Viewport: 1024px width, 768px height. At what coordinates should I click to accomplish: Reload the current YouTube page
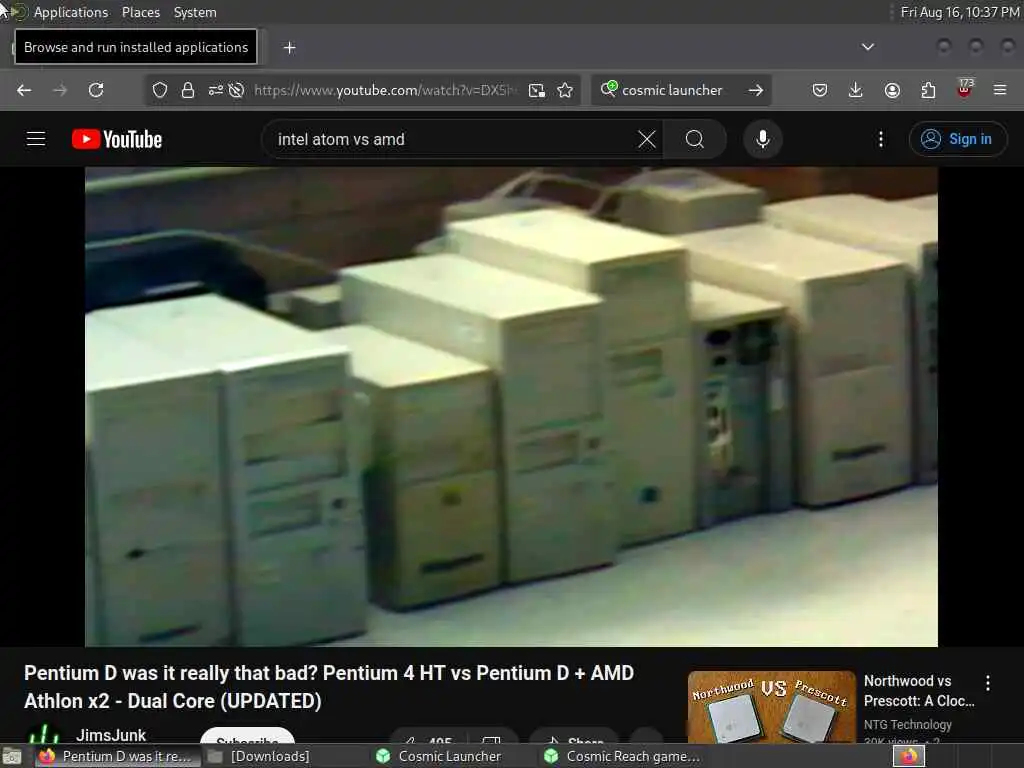[x=96, y=90]
